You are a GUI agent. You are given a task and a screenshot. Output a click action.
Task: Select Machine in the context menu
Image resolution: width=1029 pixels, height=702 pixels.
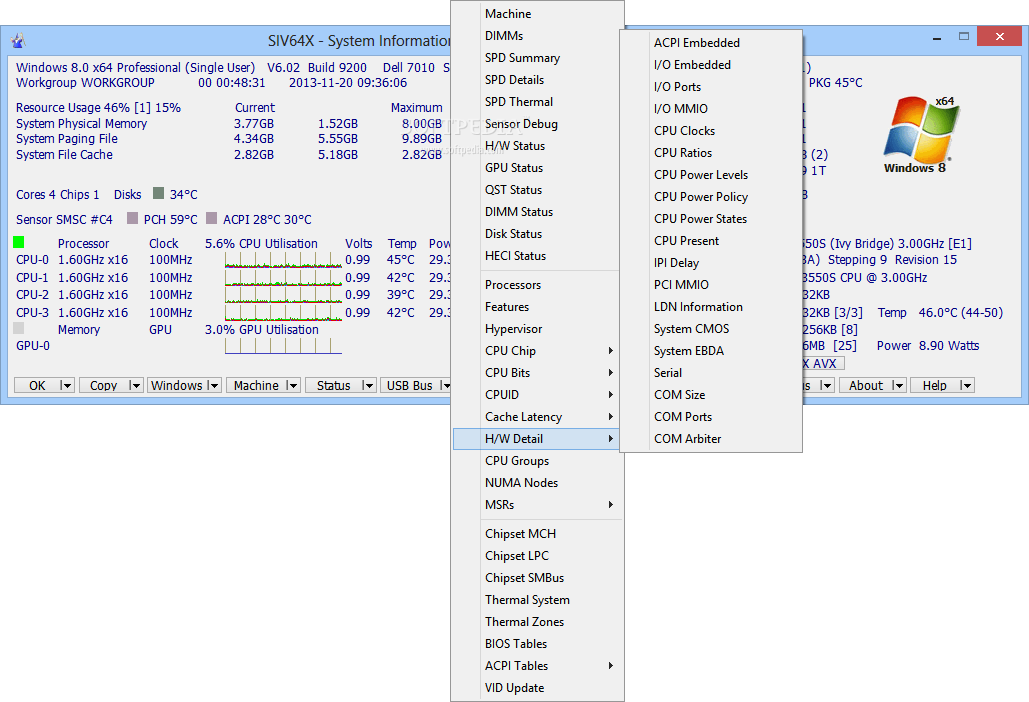click(x=537, y=14)
